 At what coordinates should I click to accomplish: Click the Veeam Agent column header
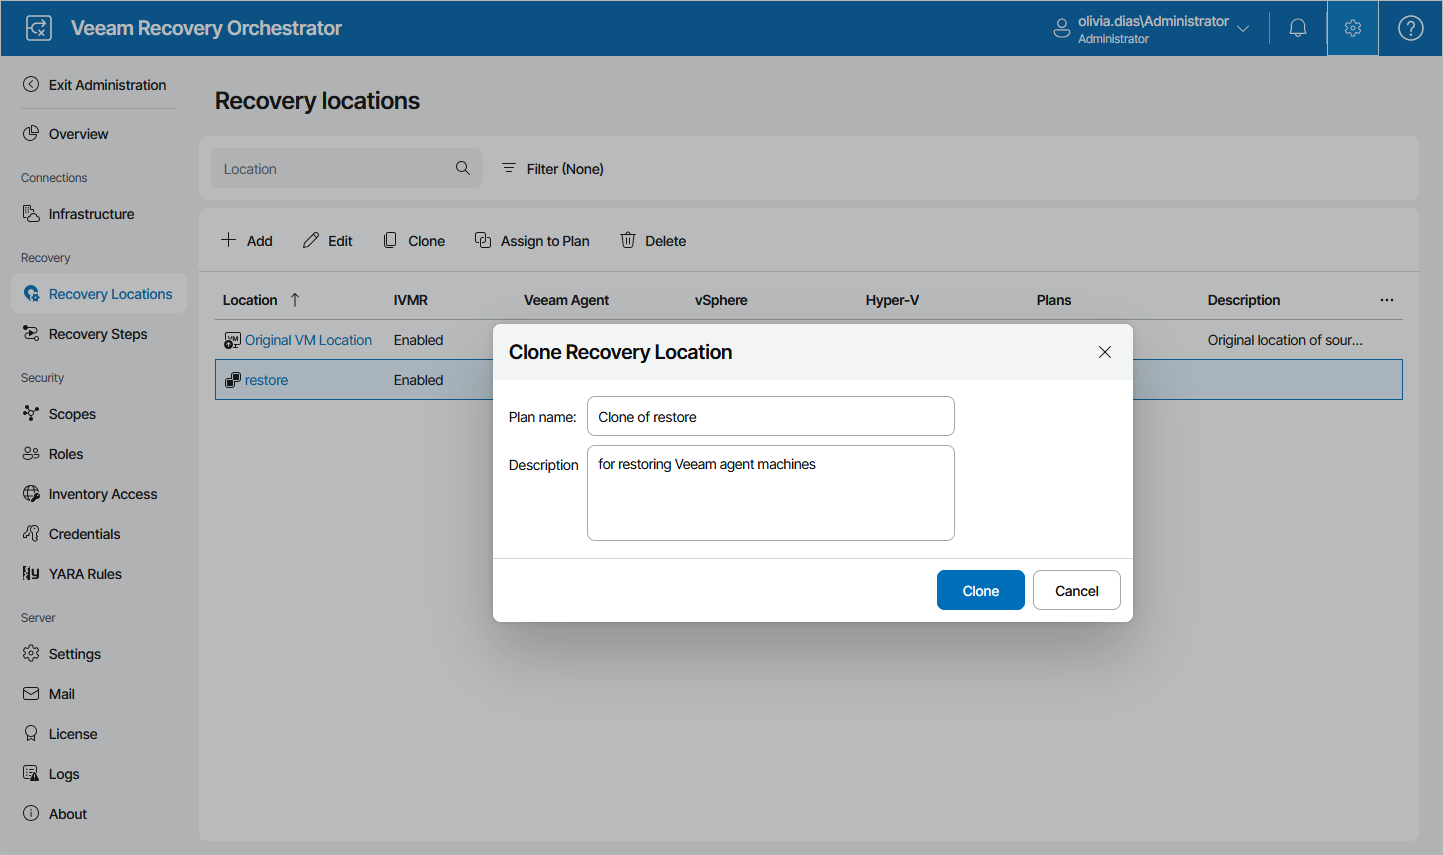click(566, 300)
